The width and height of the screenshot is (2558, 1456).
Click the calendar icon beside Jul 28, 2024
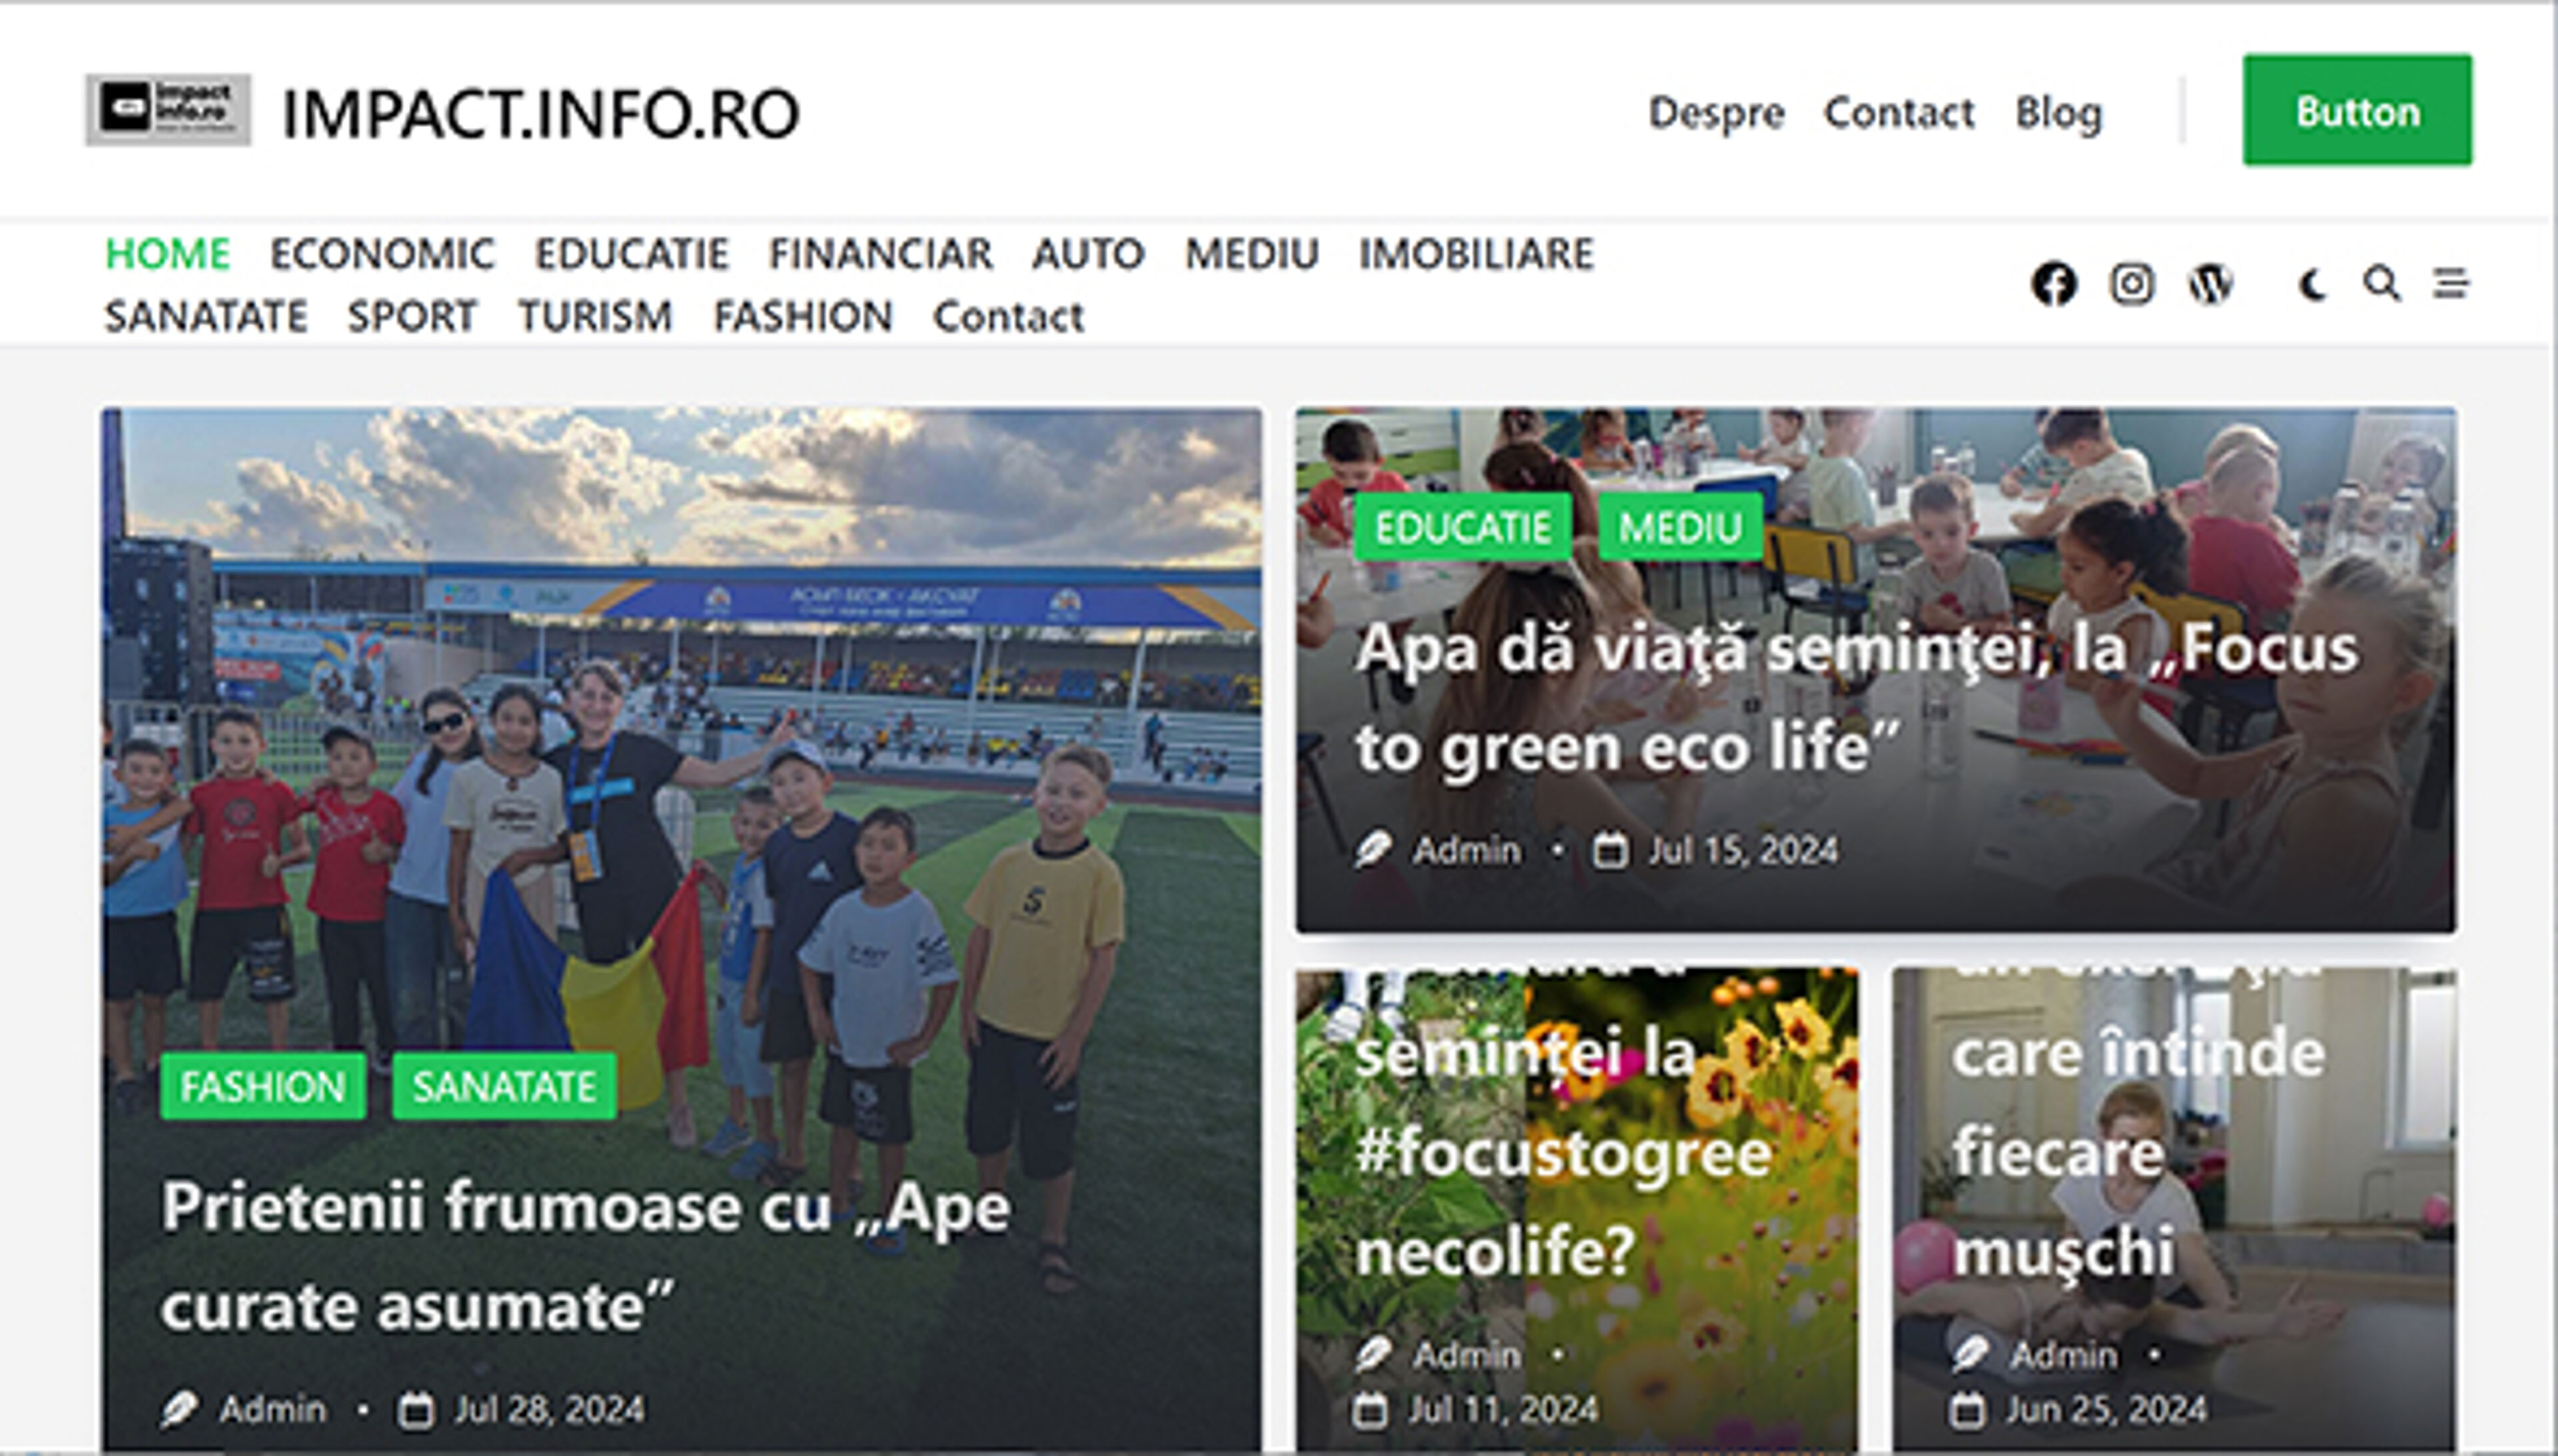click(x=416, y=1410)
